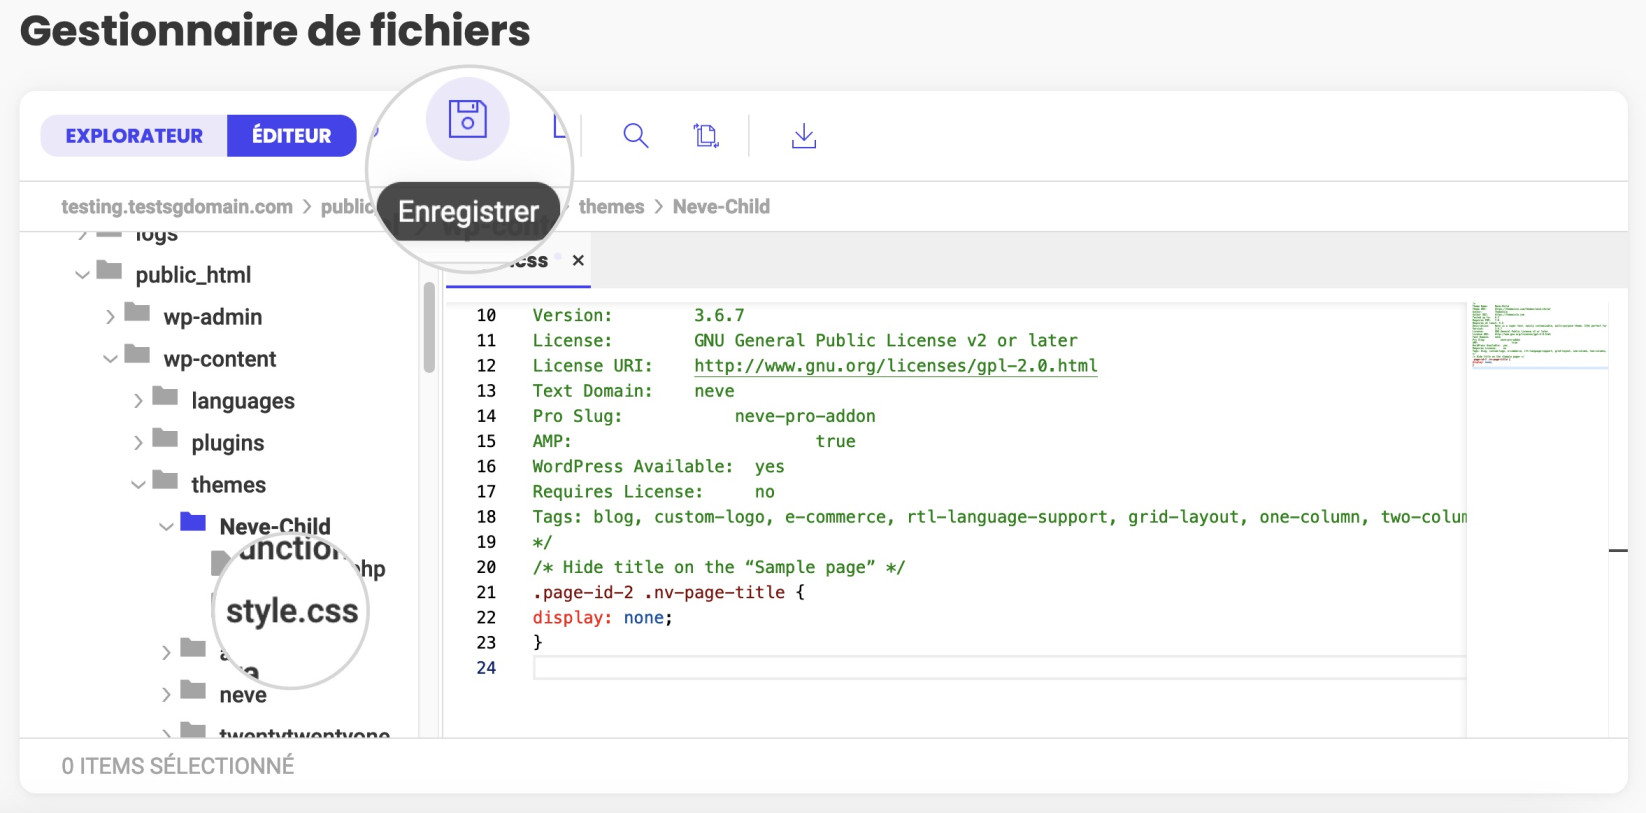This screenshot has height=813, width=1646.
Task: Select the public_html folder
Action: click(x=193, y=275)
